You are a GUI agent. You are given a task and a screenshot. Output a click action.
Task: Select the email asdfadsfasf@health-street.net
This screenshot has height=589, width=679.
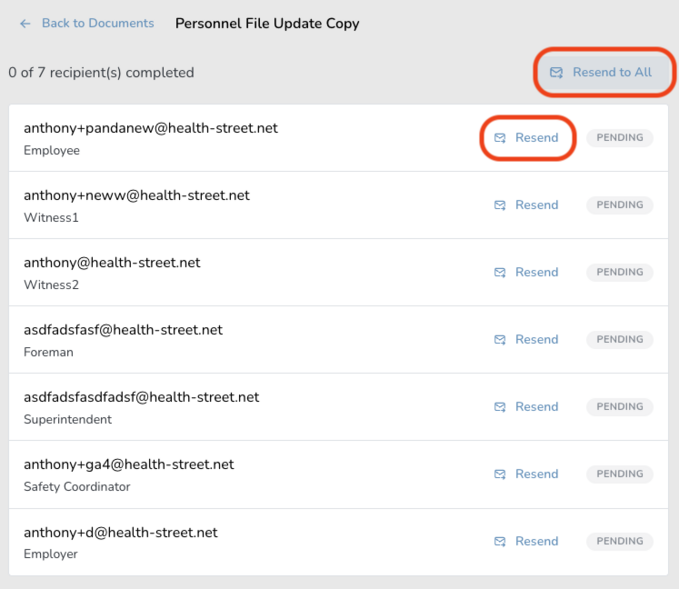pyautogui.click(x=123, y=330)
